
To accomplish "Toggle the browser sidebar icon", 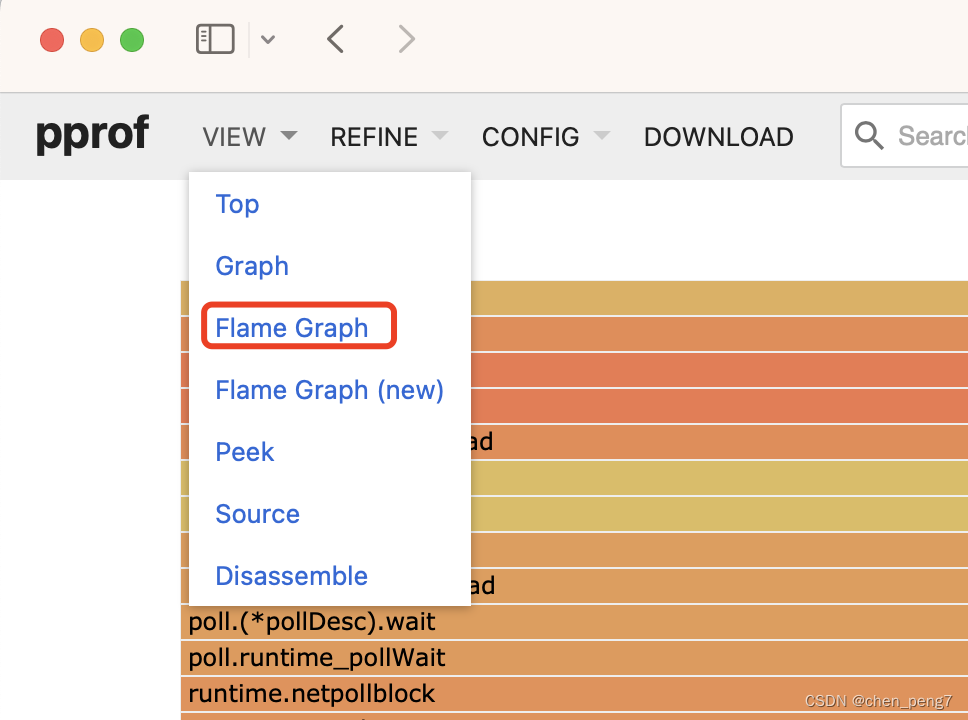I will click(x=215, y=40).
